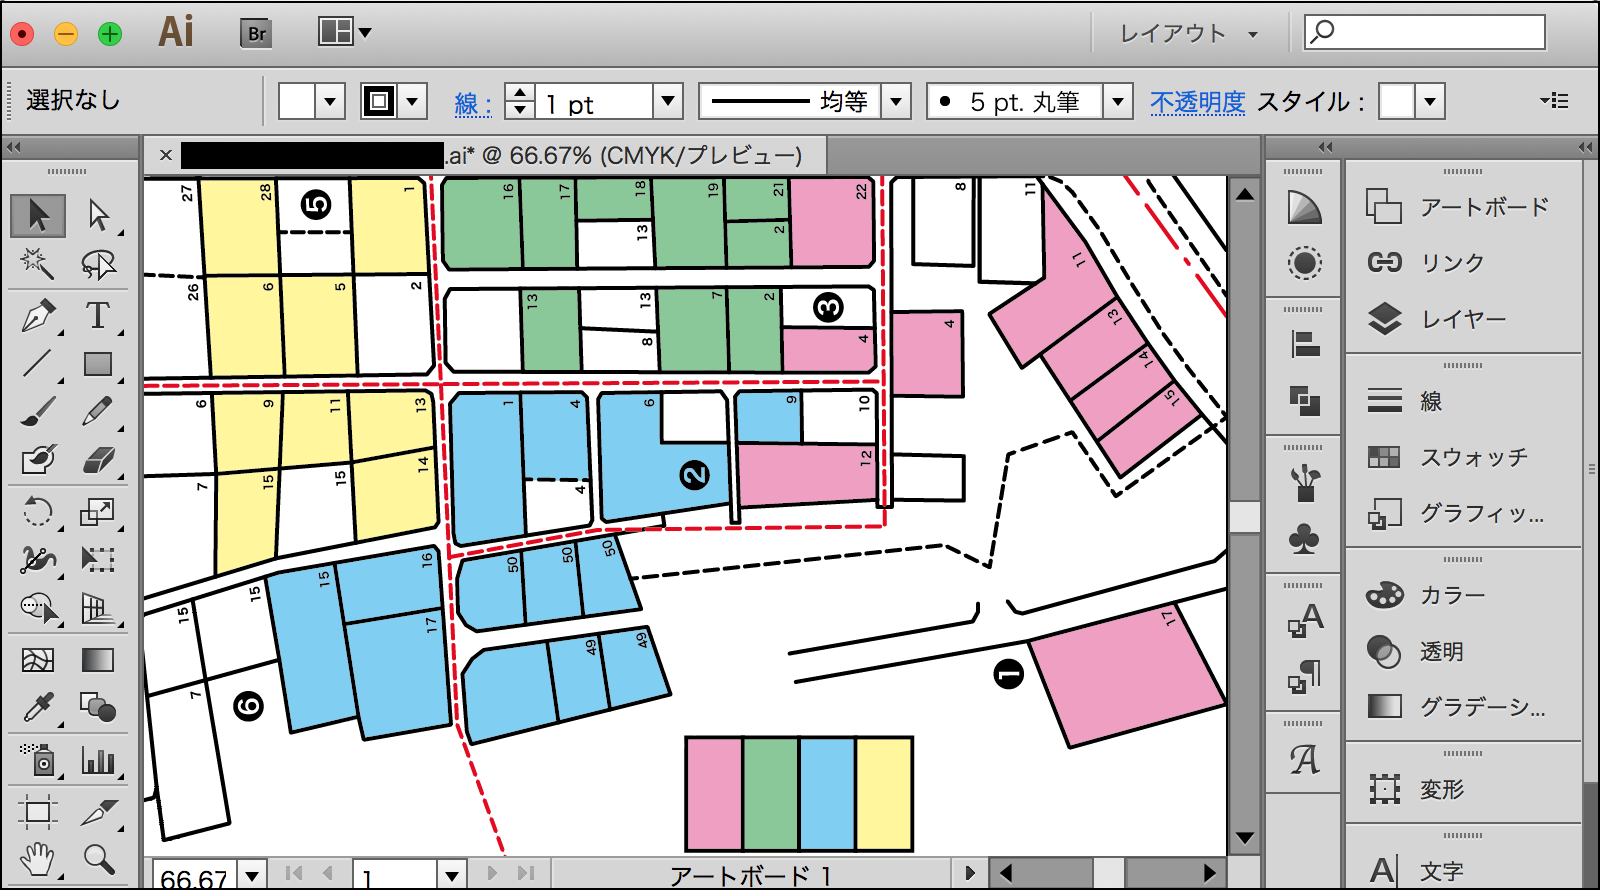Open the stroke color dropdown
Screen dimensions: 1600x890
click(x=411, y=101)
